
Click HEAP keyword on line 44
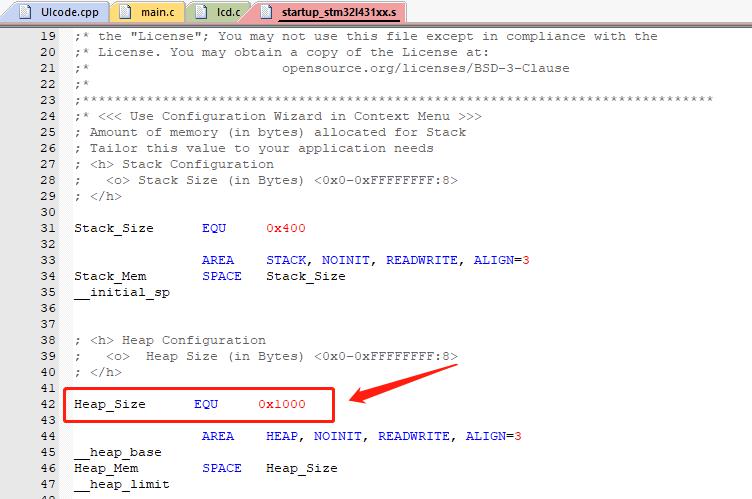coord(282,436)
